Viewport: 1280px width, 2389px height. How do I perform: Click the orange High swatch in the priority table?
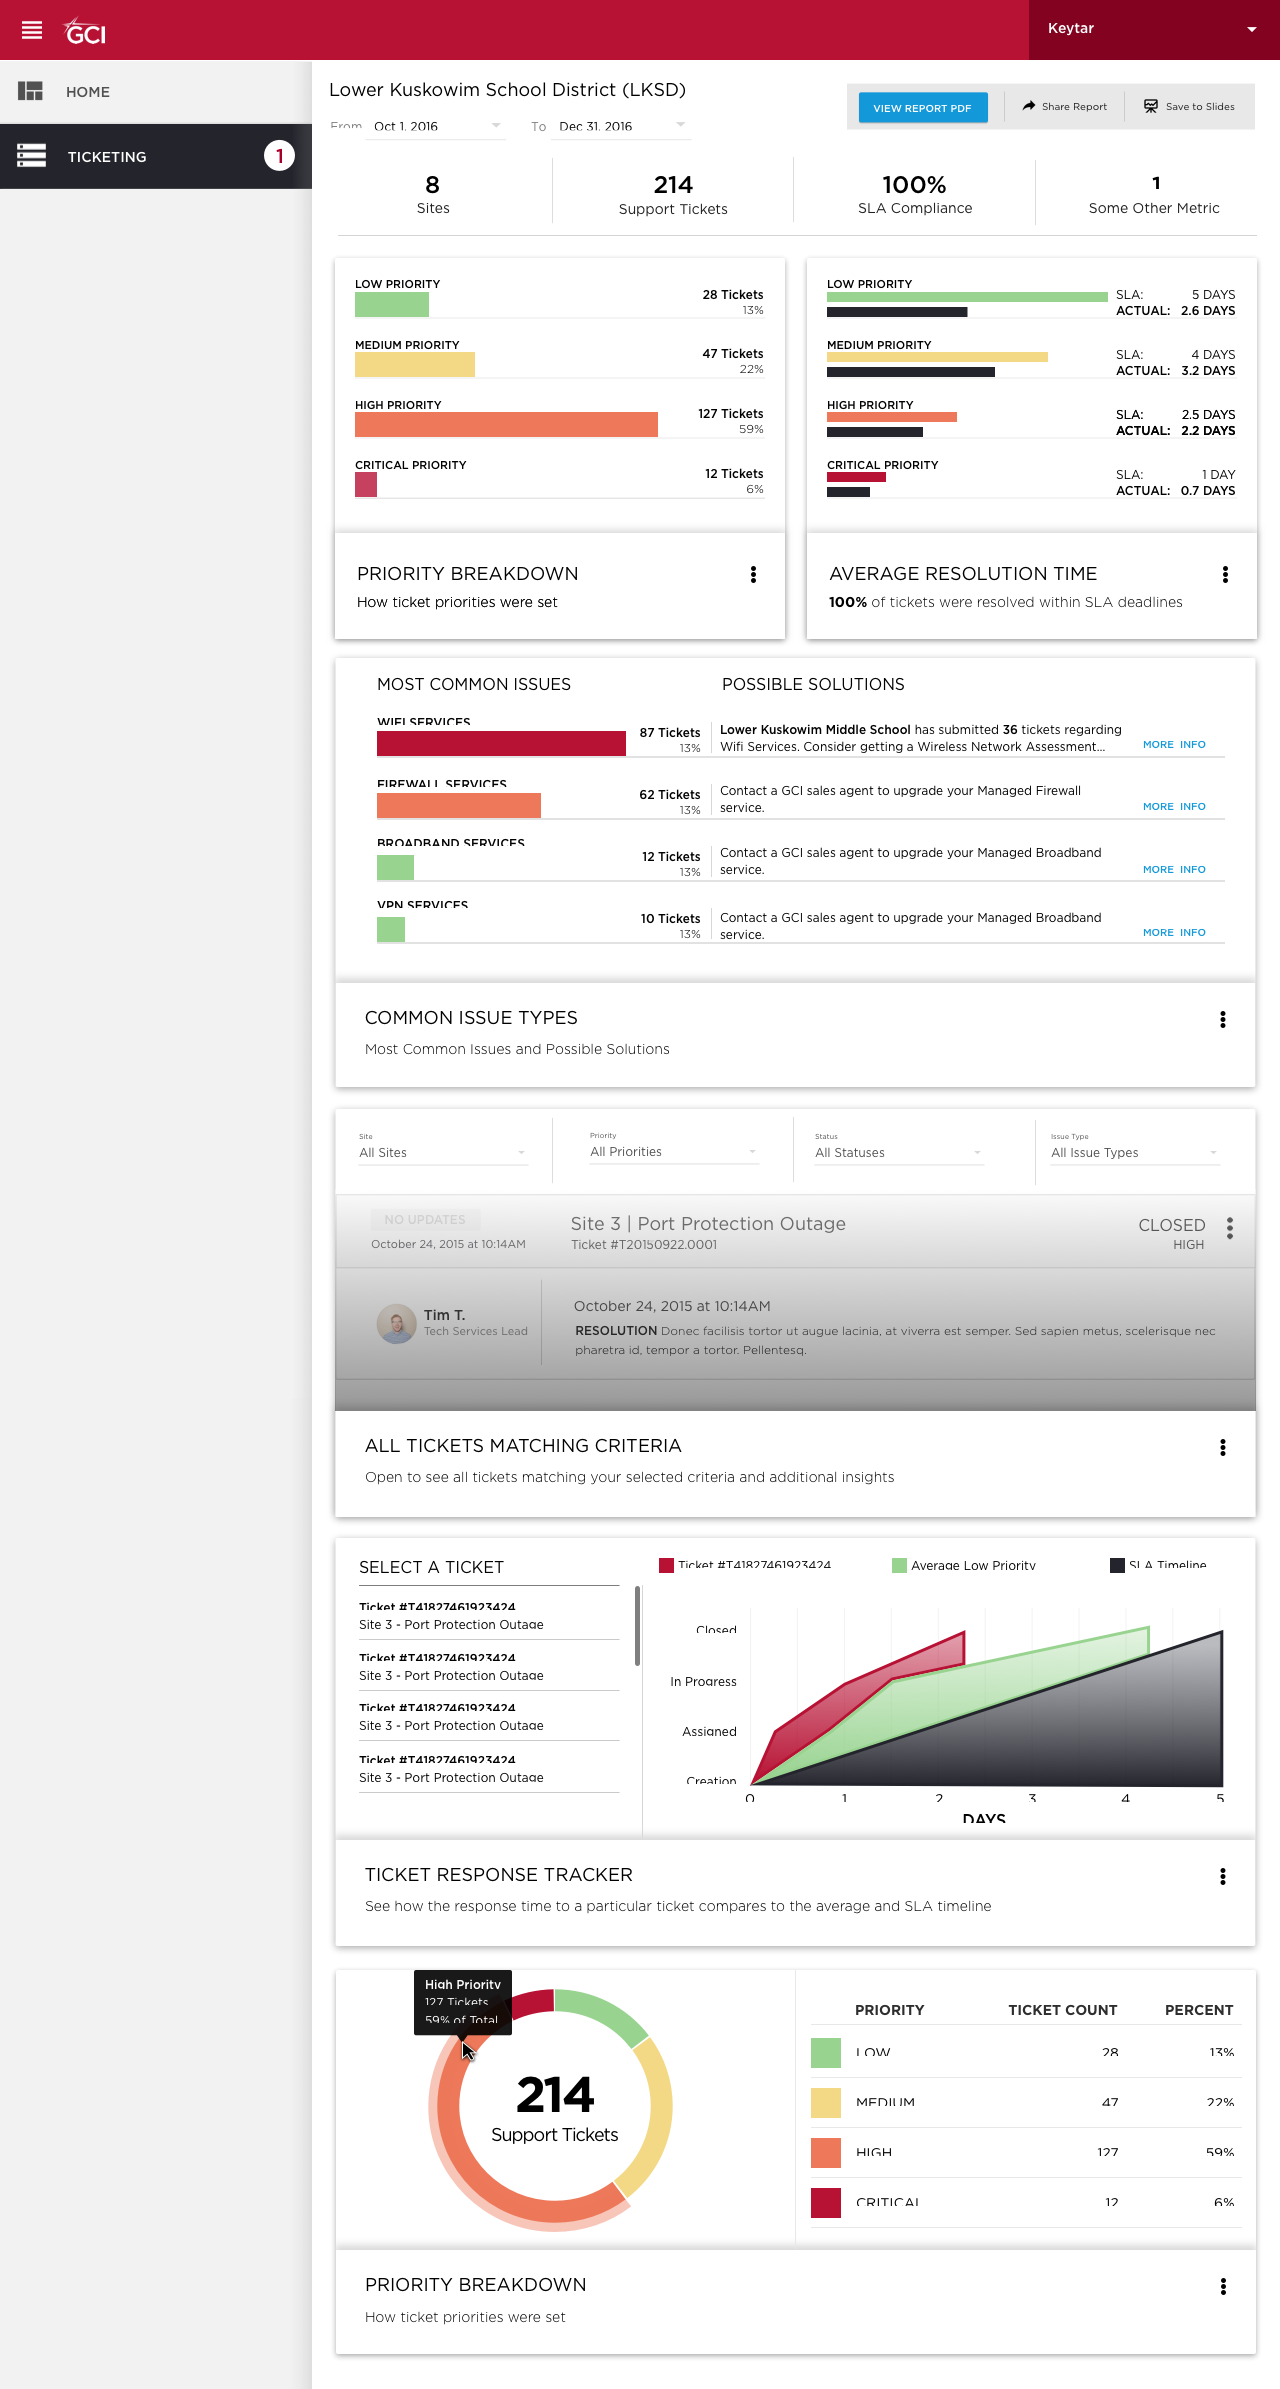(x=826, y=2152)
